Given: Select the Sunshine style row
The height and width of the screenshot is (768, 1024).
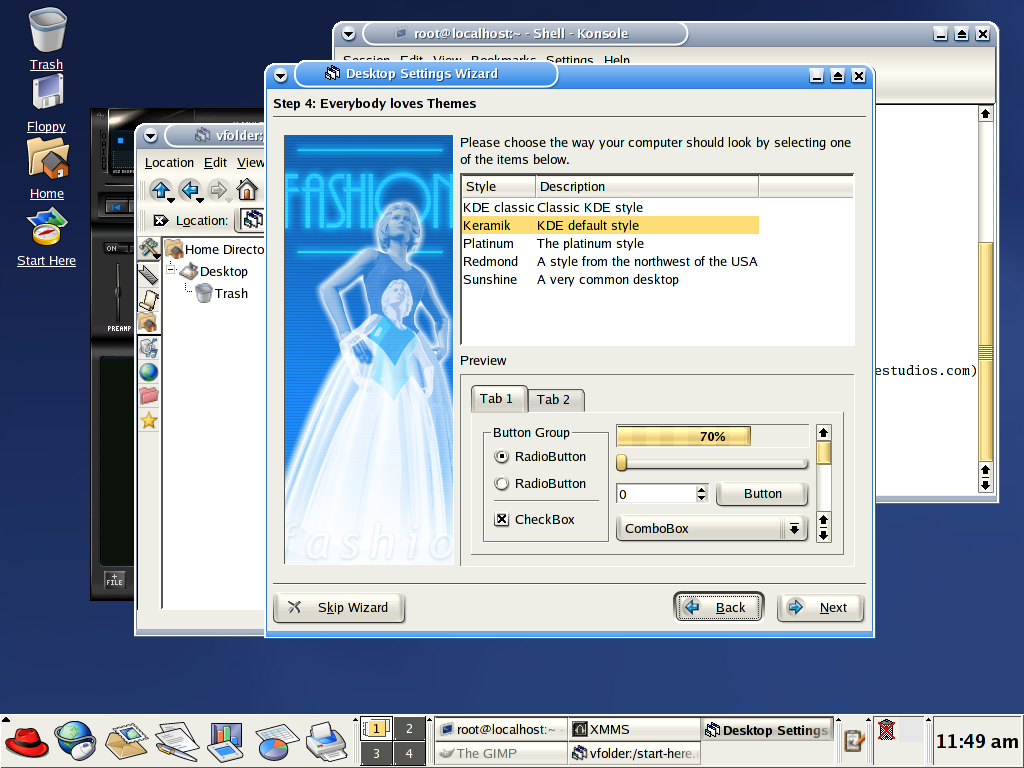Looking at the screenshot, I should (610, 280).
